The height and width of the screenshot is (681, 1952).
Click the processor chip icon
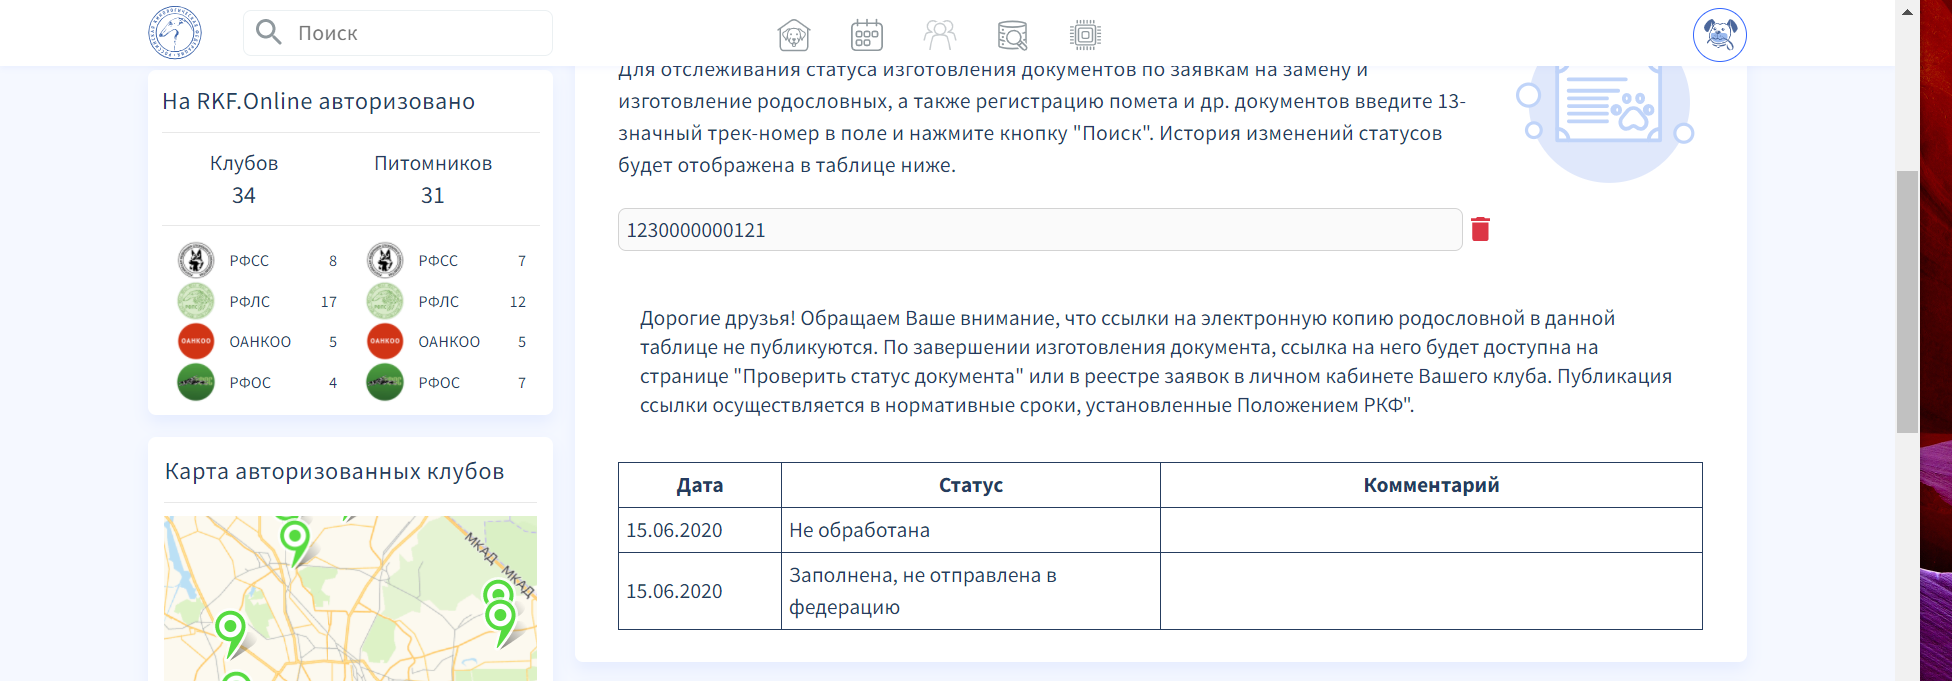click(1085, 35)
